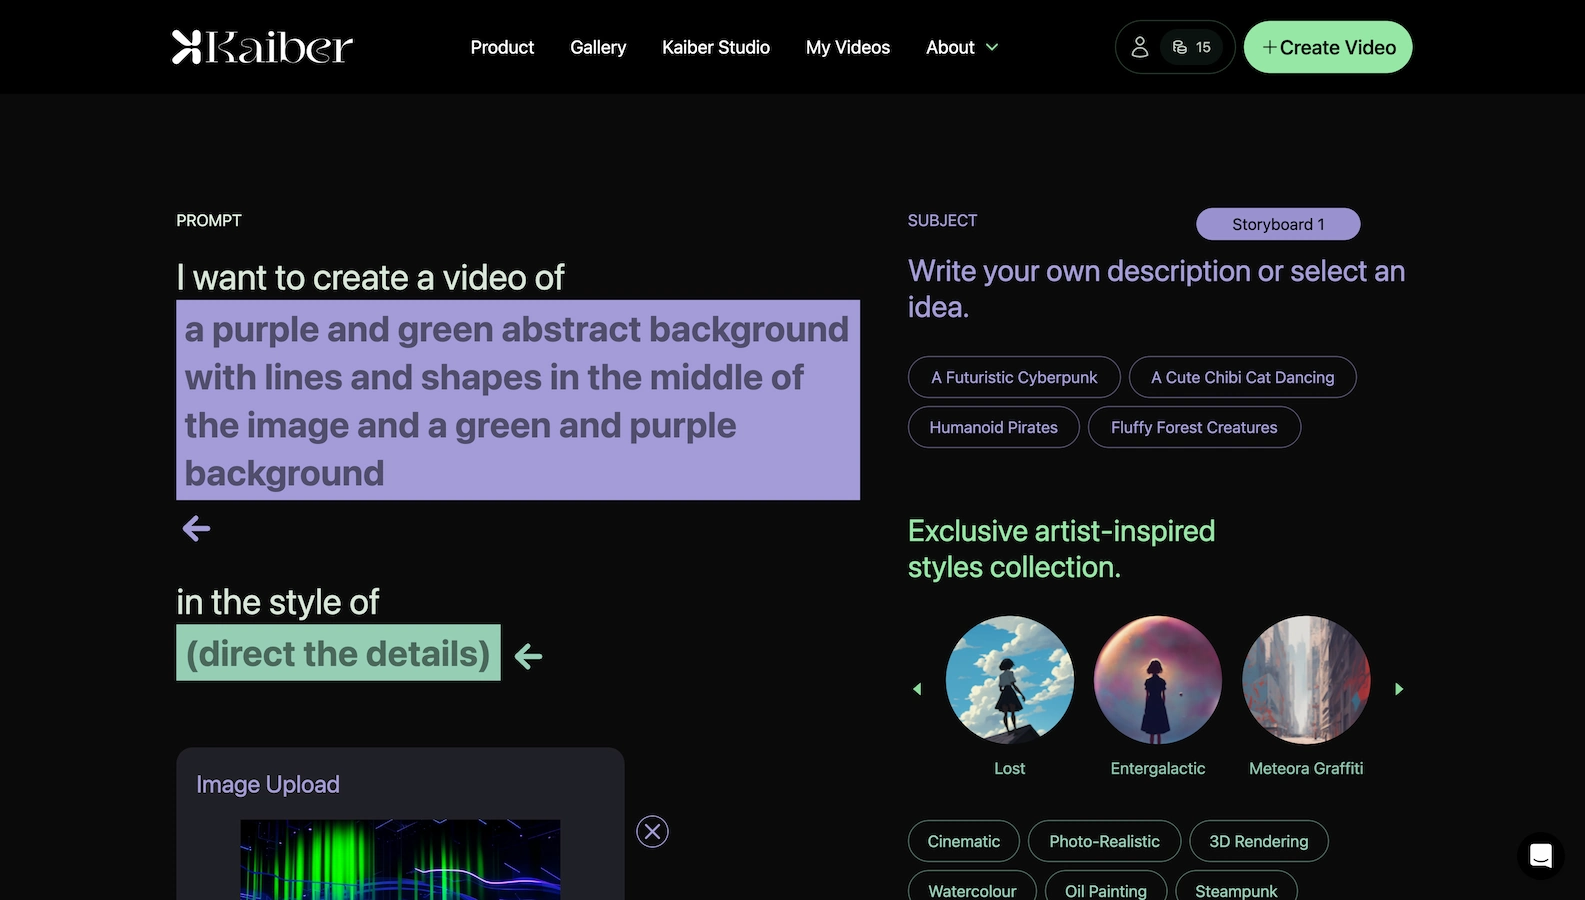This screenshot has width=1585, height=900.
Task: Click the uploaded green abstract image preview
Action: (x=400, y=859)
